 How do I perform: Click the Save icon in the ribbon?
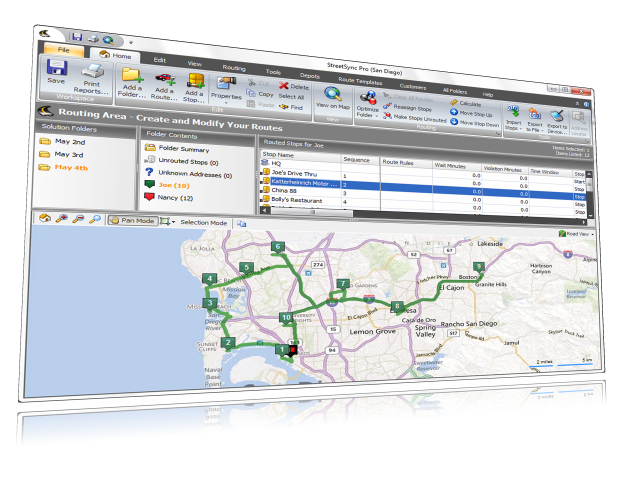56,70
